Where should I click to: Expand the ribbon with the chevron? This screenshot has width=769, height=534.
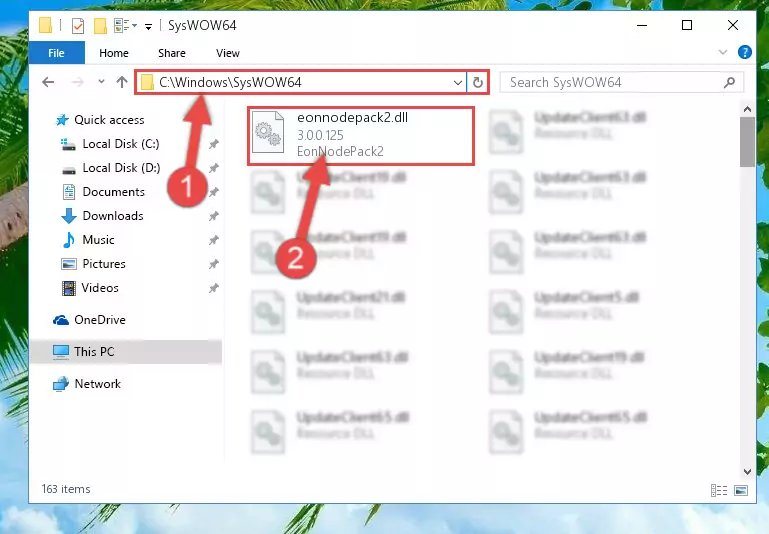pyautogui.click(x=722, y=52)
